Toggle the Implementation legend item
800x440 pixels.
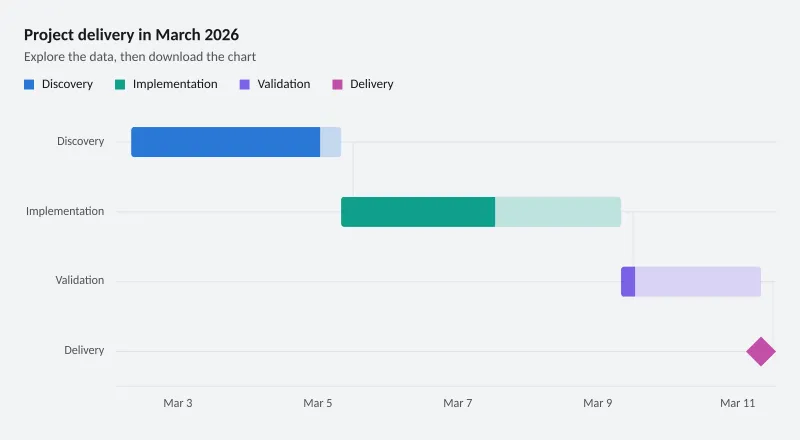pos(166,84)
